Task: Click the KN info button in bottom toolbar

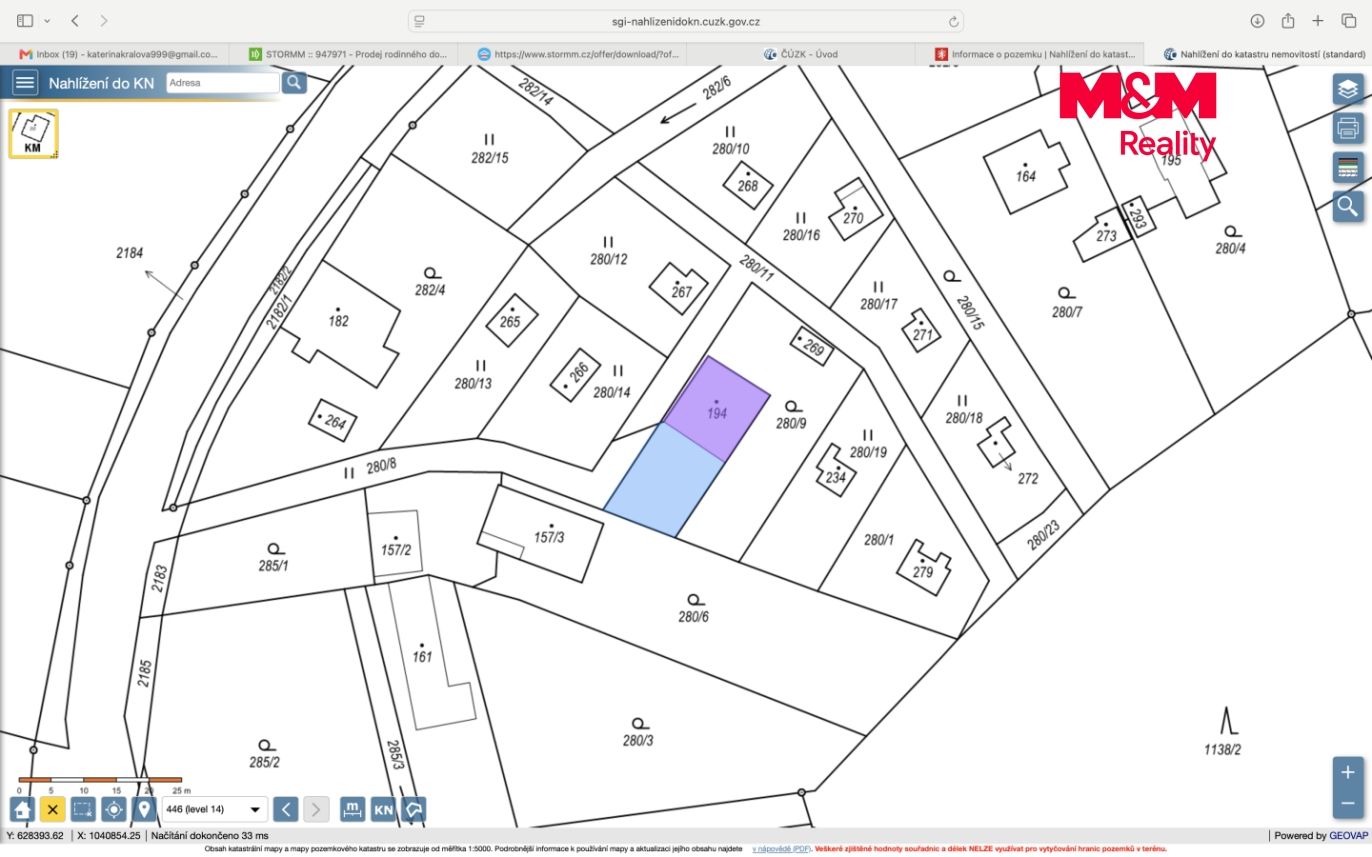Action: tap(383, 809)
